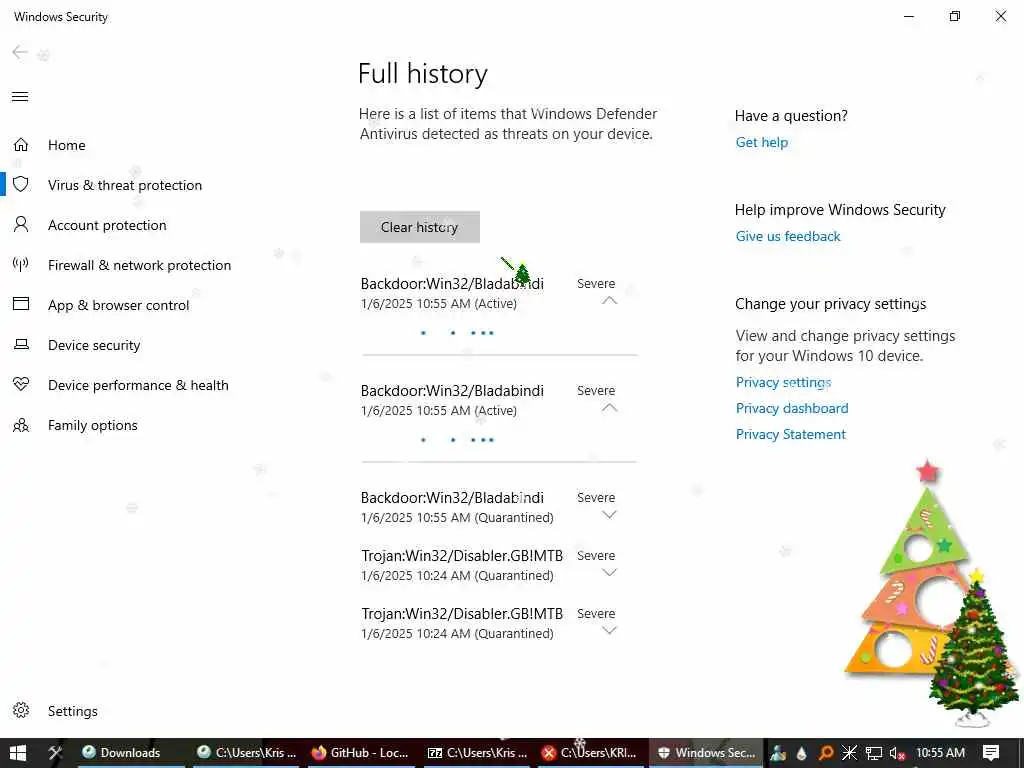Click the snowflake tray icon
1024x768 pixels.
(850, 753)
